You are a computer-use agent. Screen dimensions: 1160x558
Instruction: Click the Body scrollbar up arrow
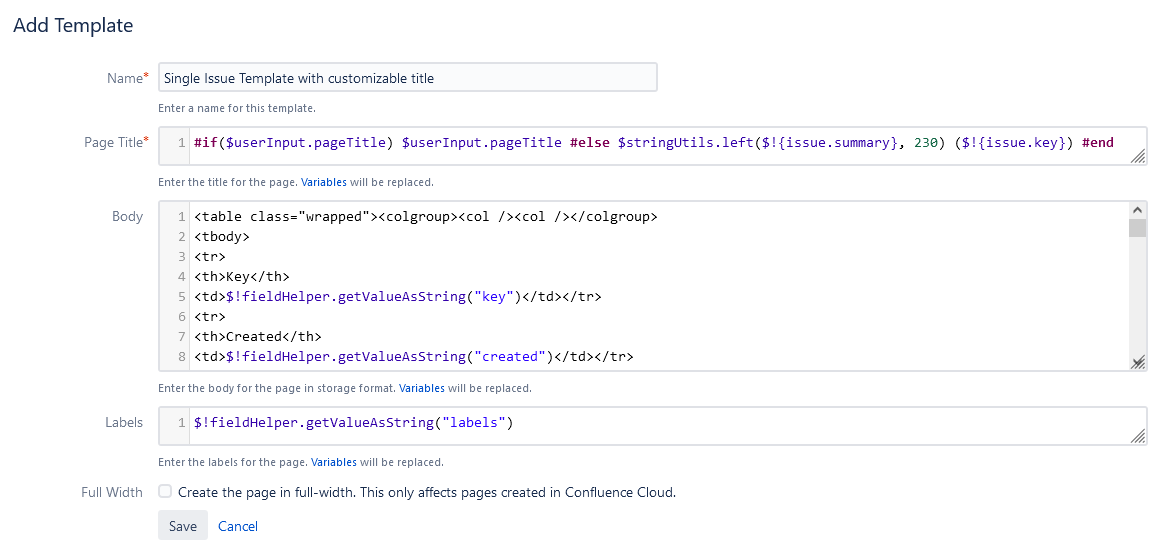pyautogui.click(x=1137, y=210)
